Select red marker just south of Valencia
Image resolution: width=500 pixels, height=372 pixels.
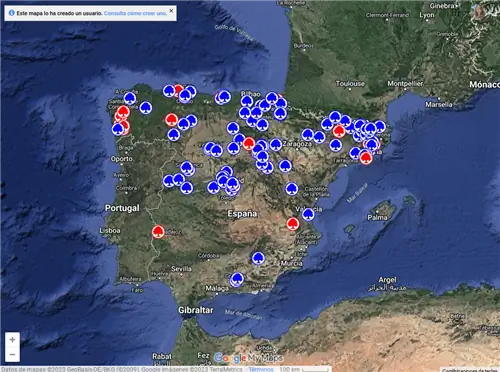(293, 224)
